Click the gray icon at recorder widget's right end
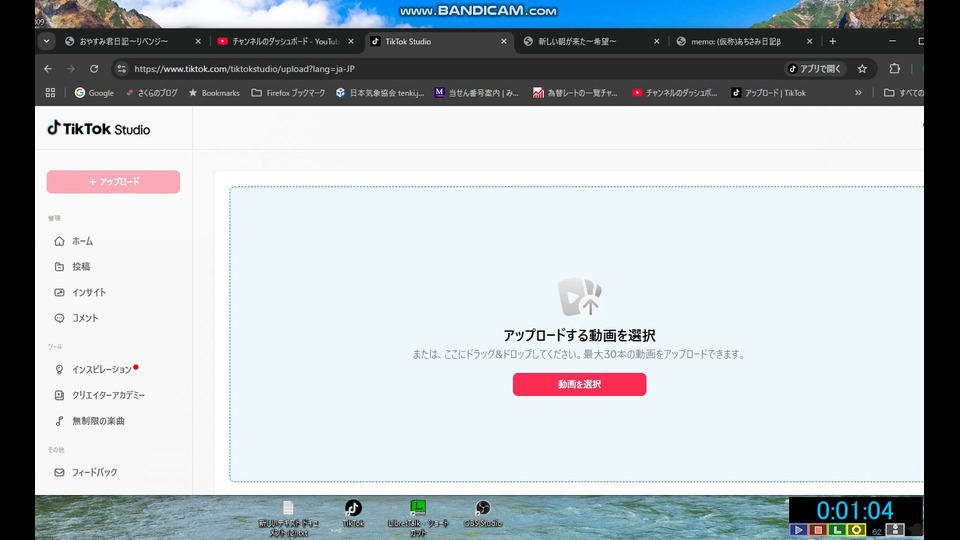The height and width of the screenshot is (540, 960). pos(895,530)
